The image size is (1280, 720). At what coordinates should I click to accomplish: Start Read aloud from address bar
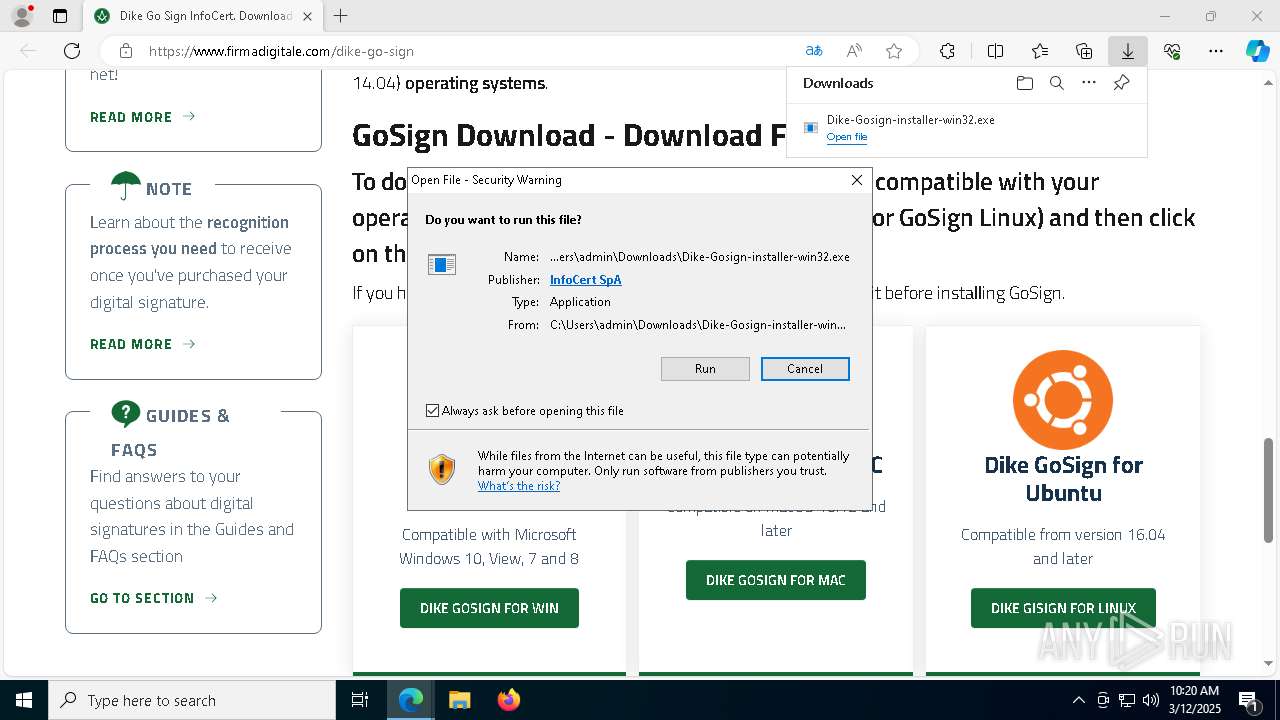[x=854, y=51]
